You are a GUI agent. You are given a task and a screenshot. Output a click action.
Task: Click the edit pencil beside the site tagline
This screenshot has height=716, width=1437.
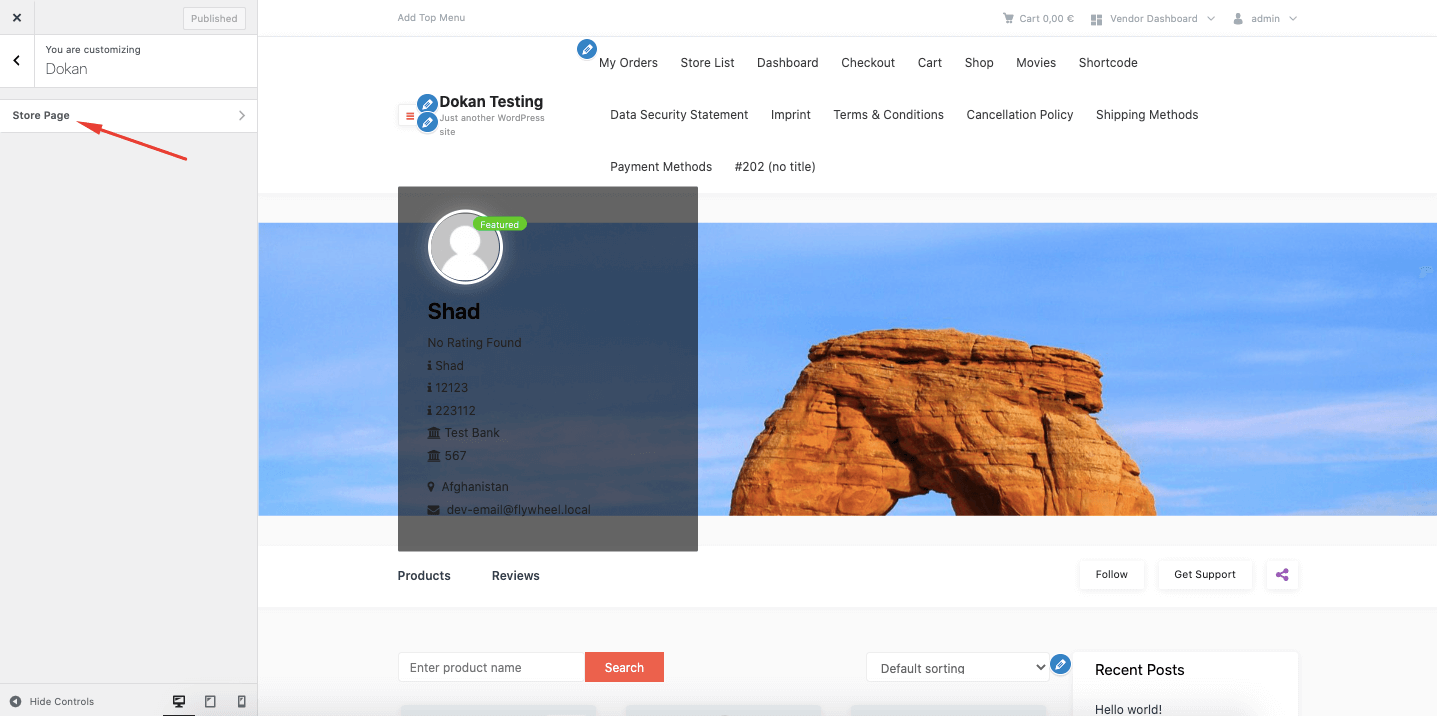pyautogui.click(x=427, y=123)
